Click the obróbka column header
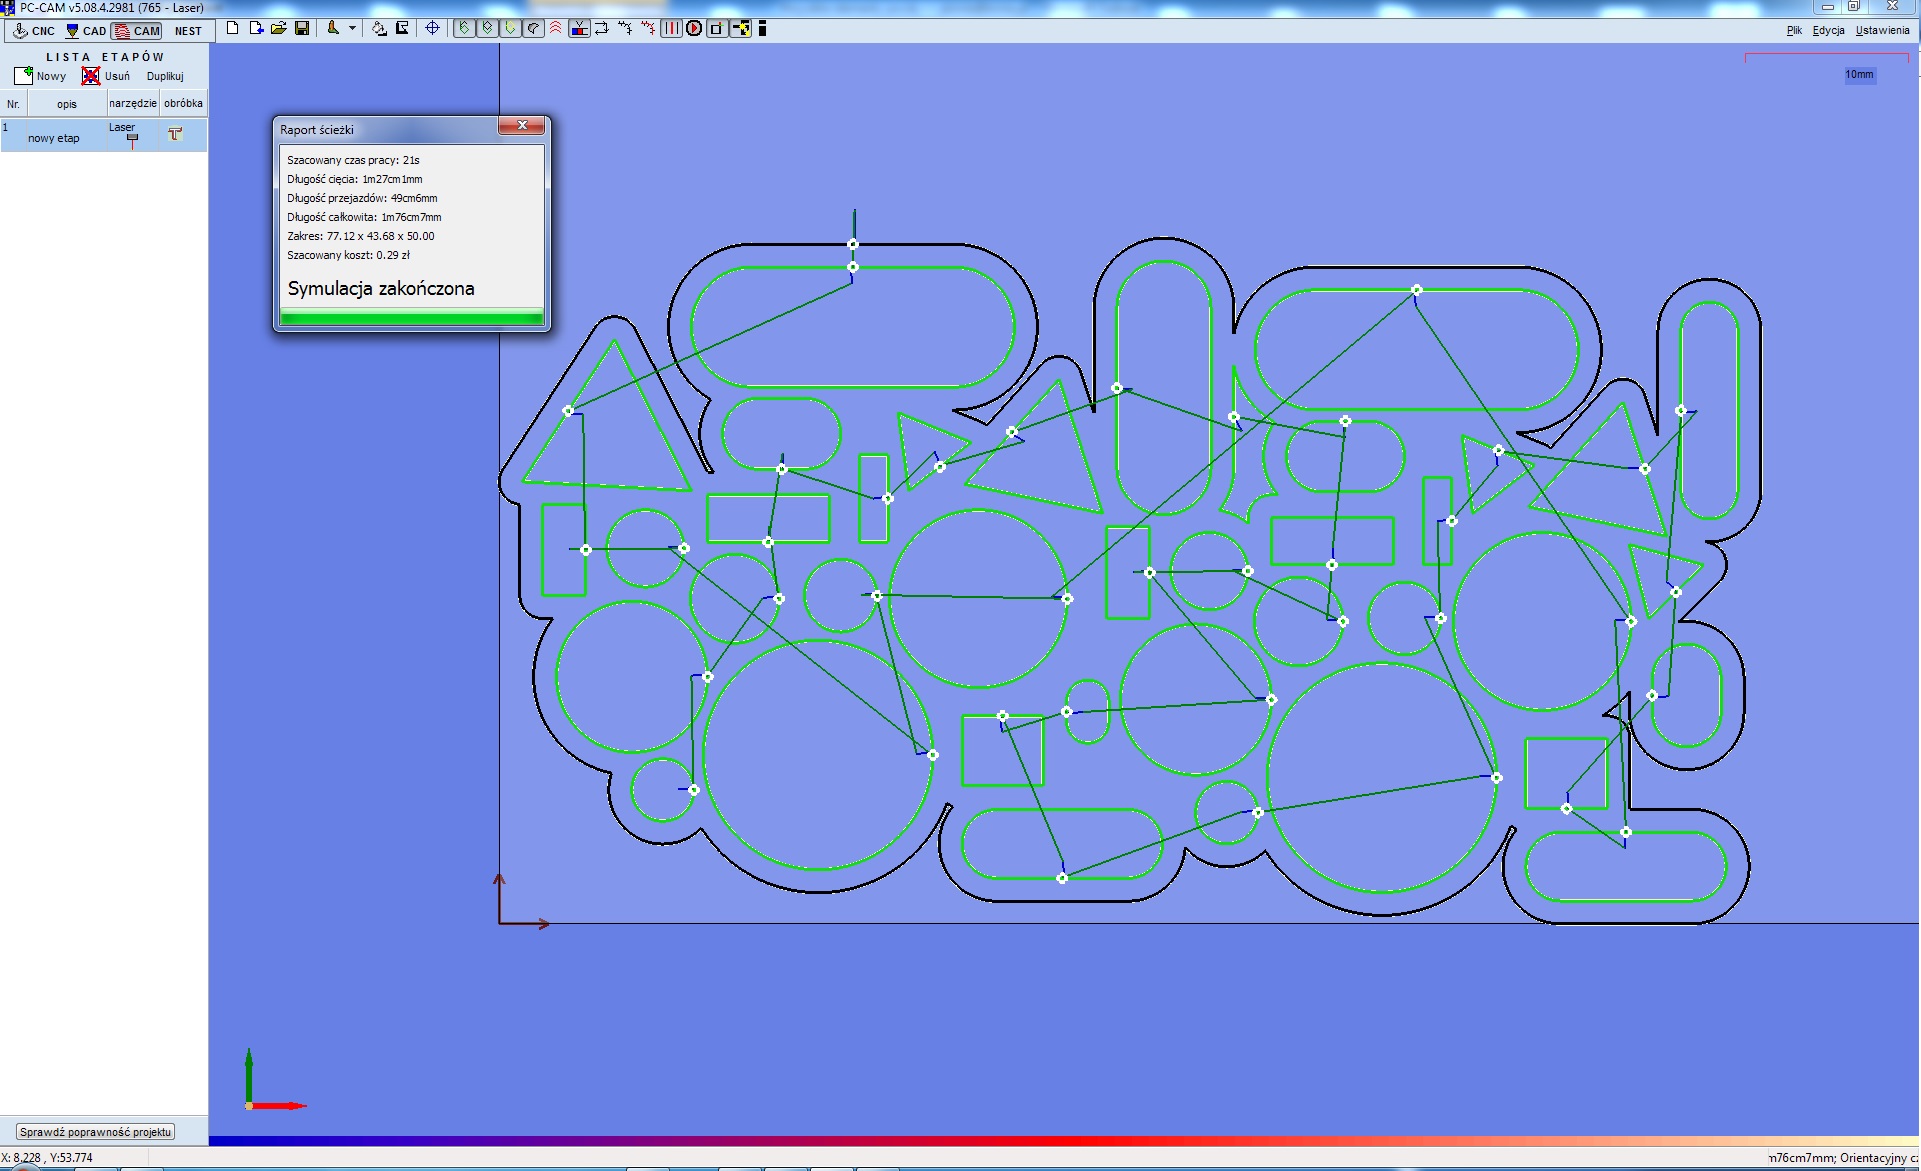Screen dimensions: 1921x1171 click(x=183, y=104)
